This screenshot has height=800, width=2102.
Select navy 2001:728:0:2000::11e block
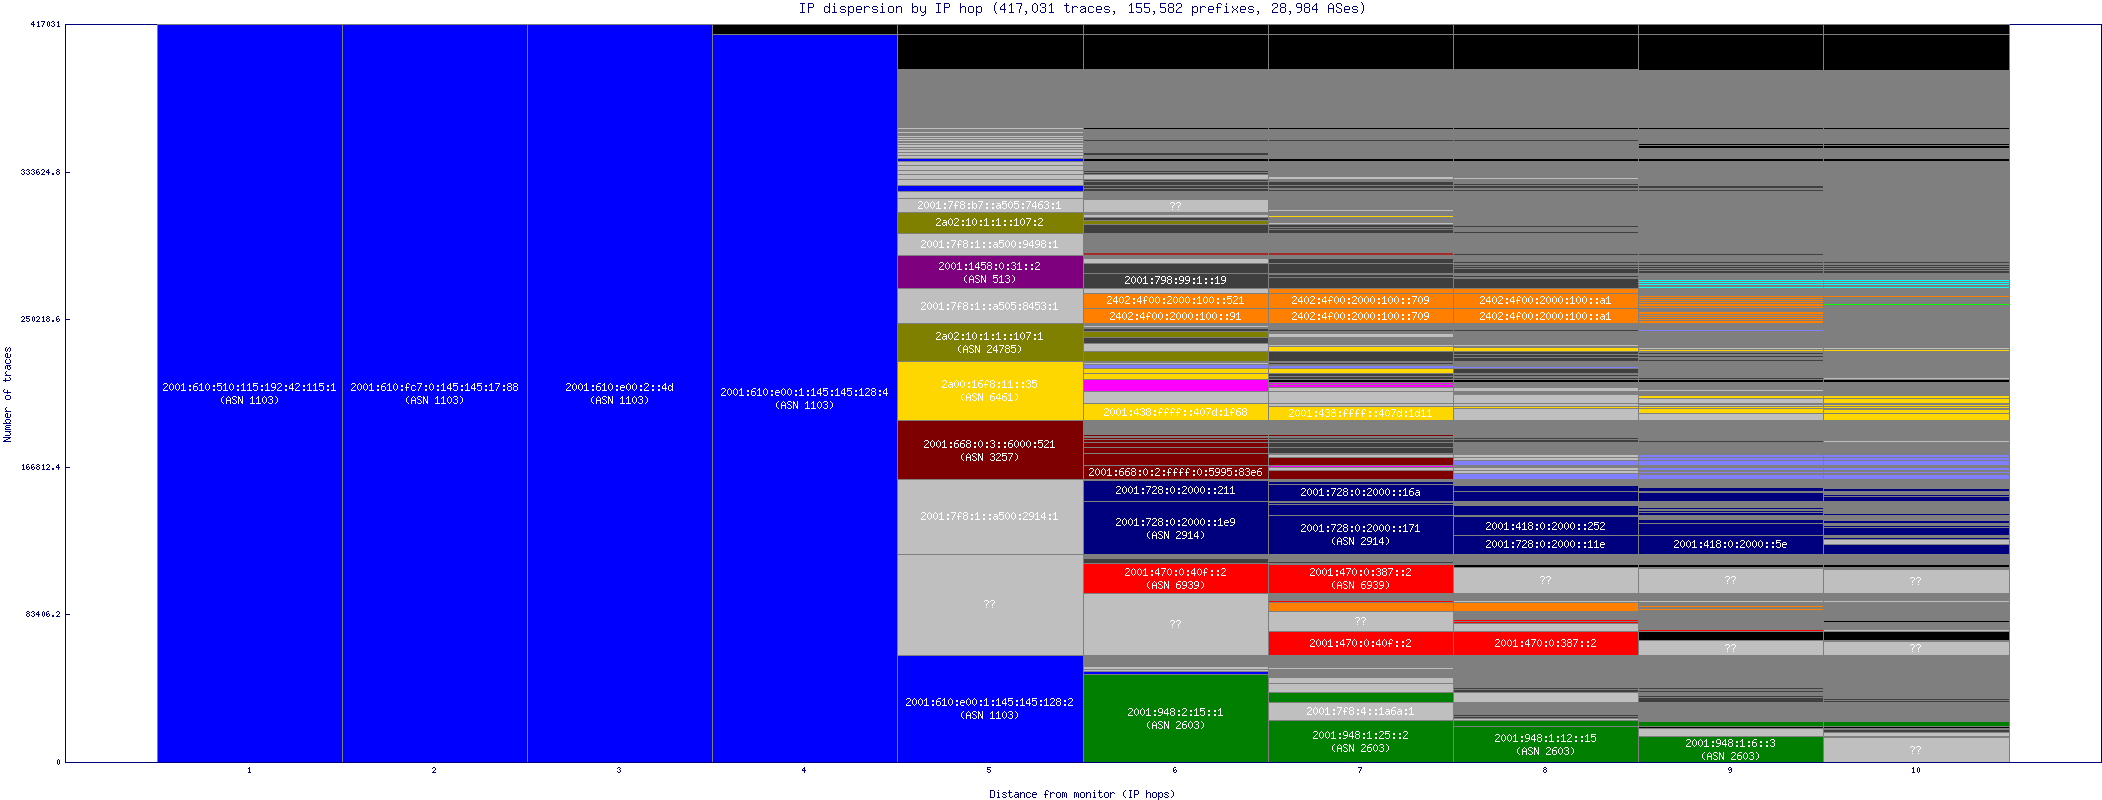[1545, 544]
